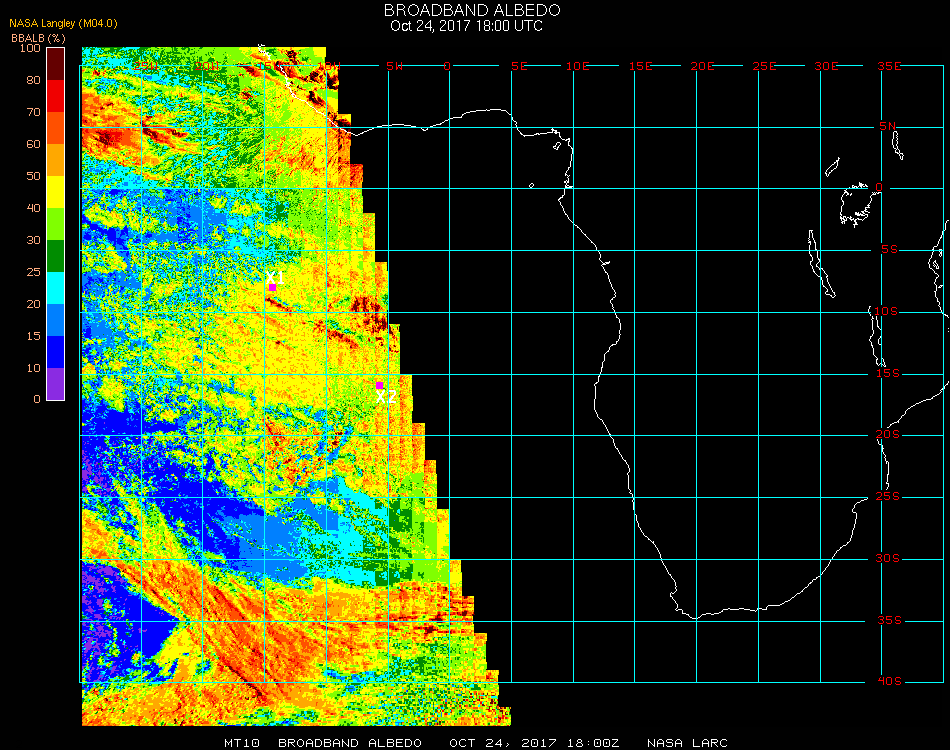Pick the light green 30-40 legend swatch
Image resolution: width=950 pixels, height=750 pixels.
coord(56,224)
